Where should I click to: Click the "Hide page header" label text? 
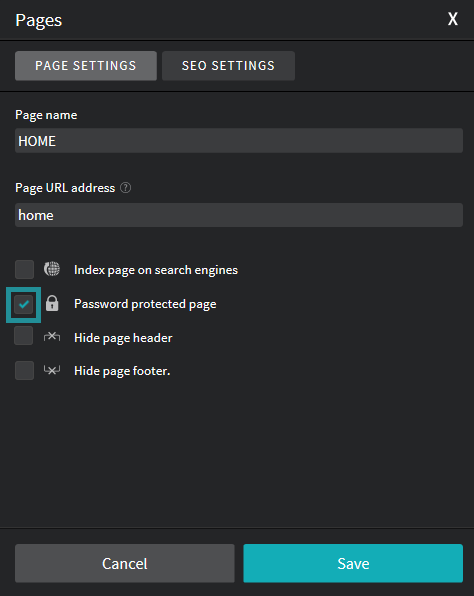coord(123,338)
